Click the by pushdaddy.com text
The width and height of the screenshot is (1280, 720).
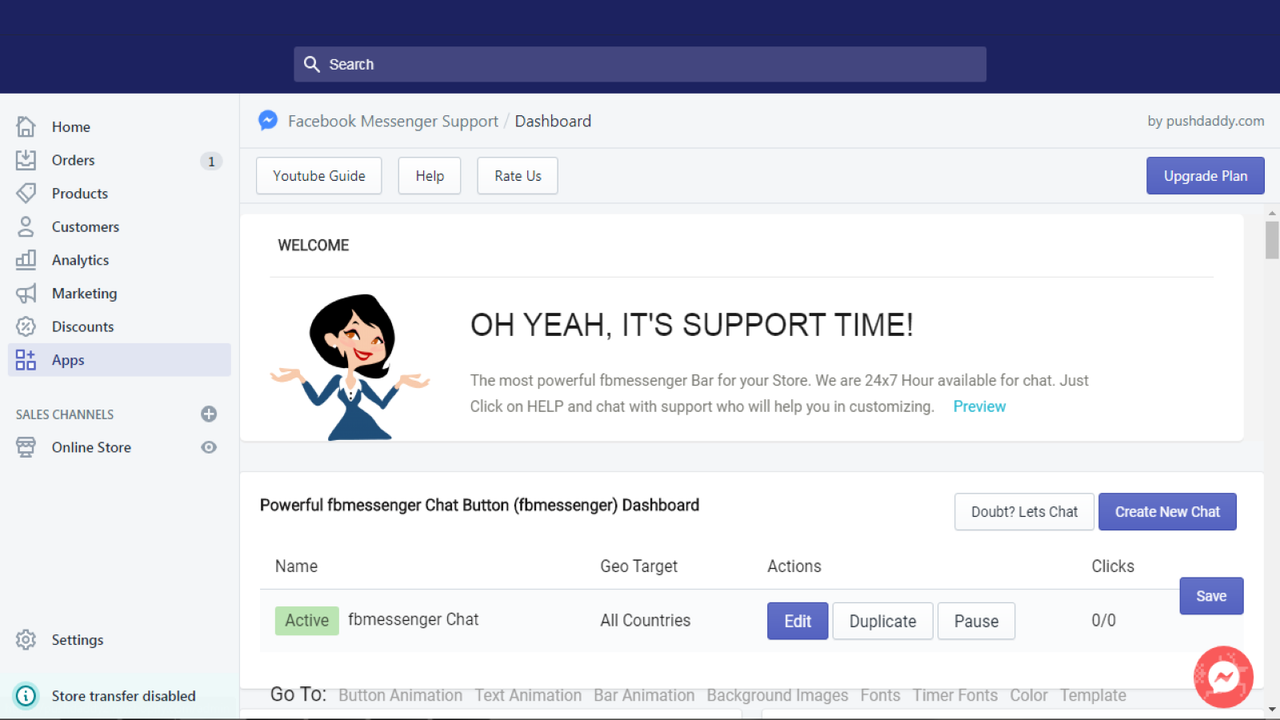[1206, 121]
